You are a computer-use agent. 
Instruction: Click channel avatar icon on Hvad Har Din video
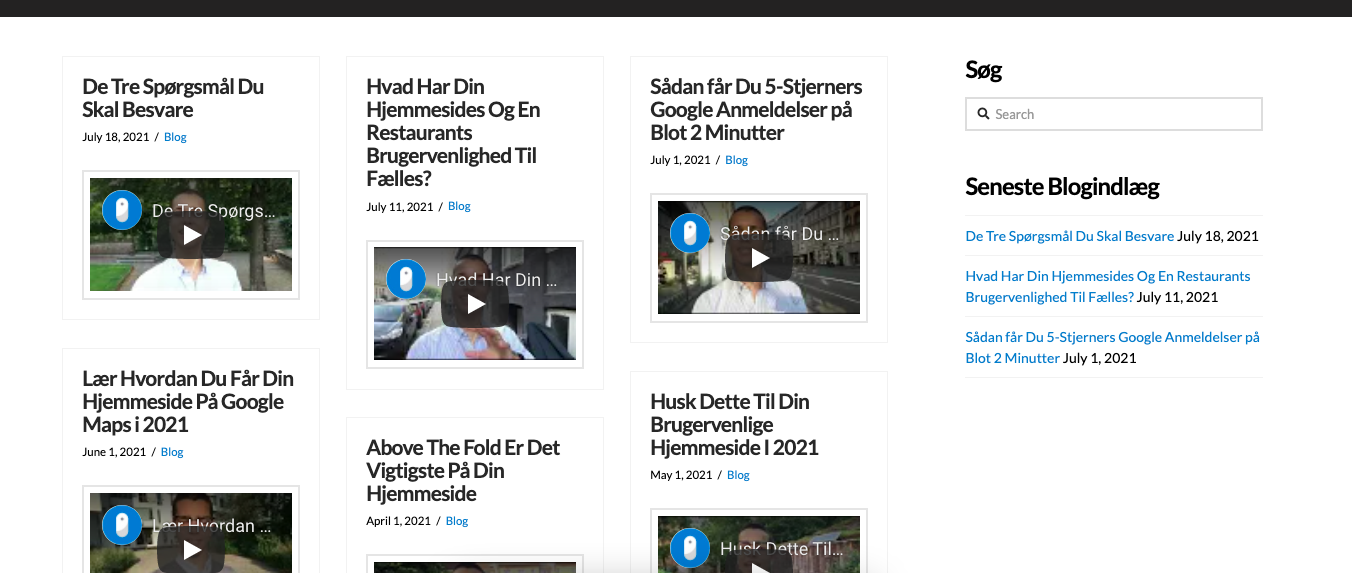point(406,280)
